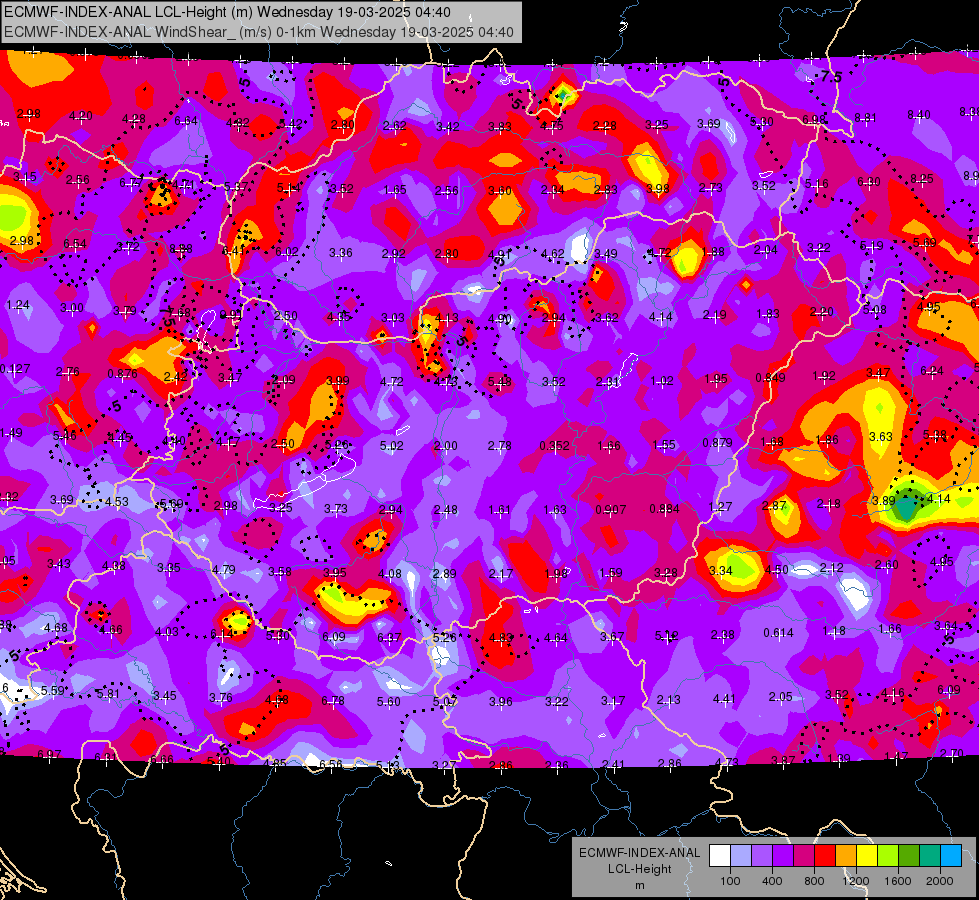Select the WindShear_ (m/s) 0-1km title line
The height and width of the screenshot is (900, 979).
pyautogui.click(x=258, y=32)
